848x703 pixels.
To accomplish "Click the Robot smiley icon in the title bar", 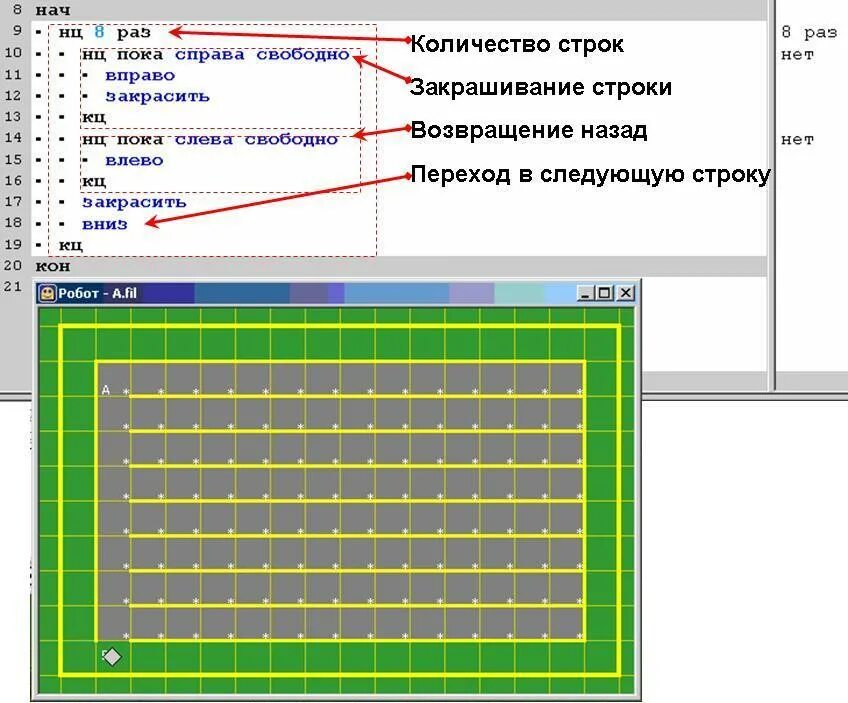I will 45,294.
